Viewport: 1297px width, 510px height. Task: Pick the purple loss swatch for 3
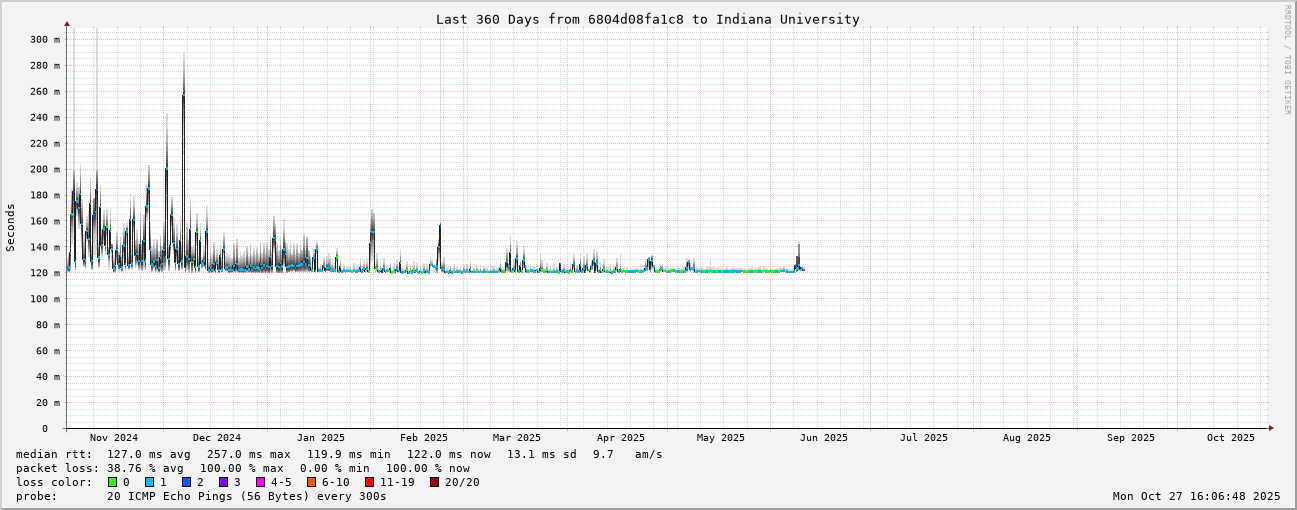(x=224, y=482)
